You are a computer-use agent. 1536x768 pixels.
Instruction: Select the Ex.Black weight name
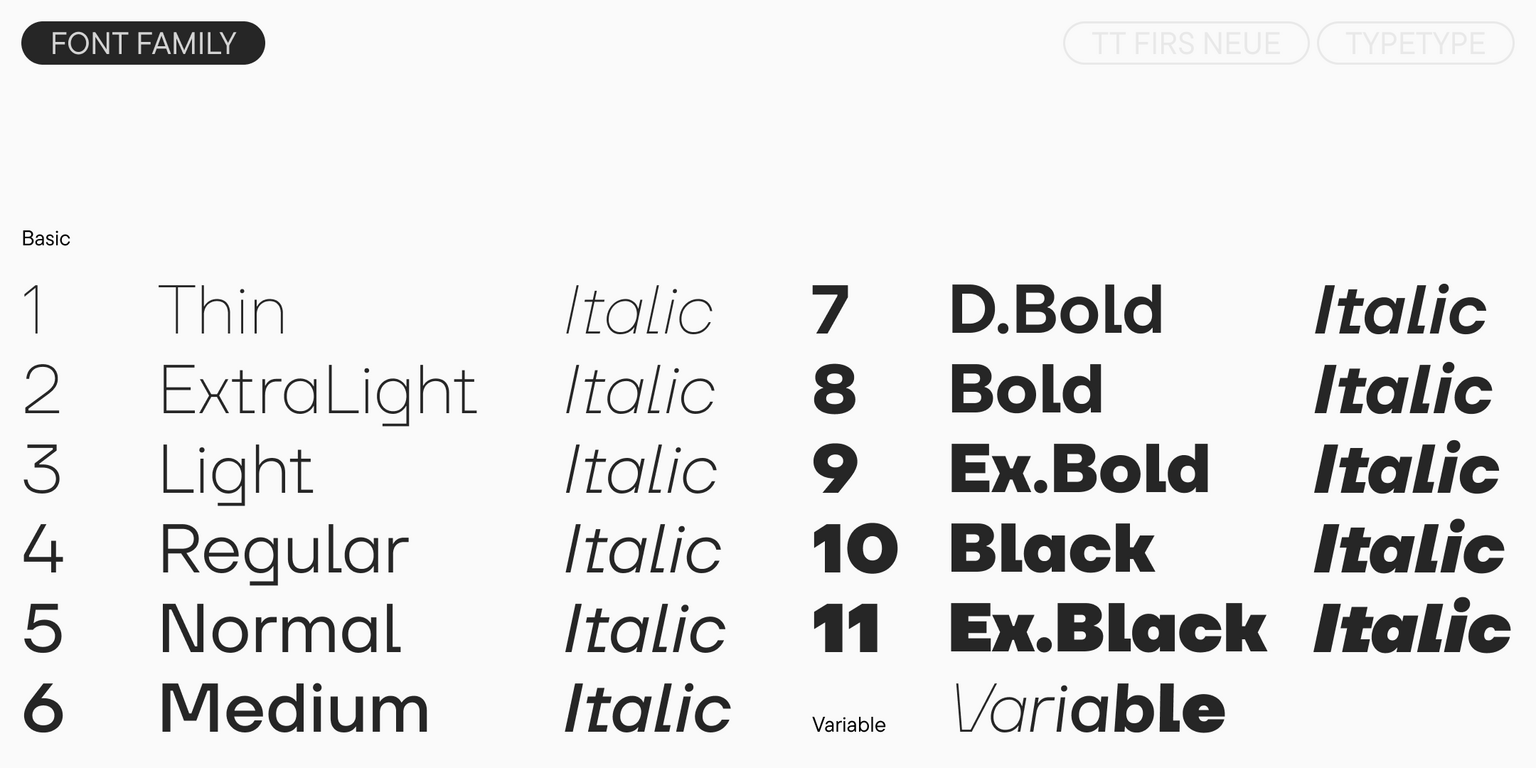click(1108, 629)
